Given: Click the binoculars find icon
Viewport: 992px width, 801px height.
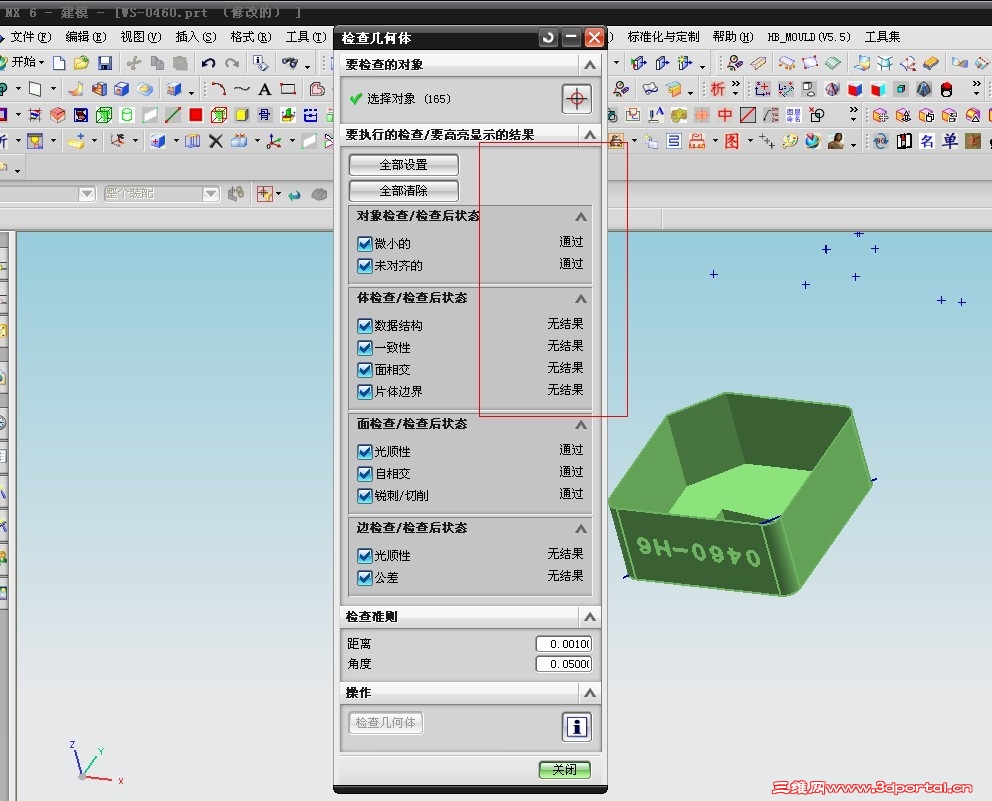Looking at the screenshot, I should [x=290, y=63].
